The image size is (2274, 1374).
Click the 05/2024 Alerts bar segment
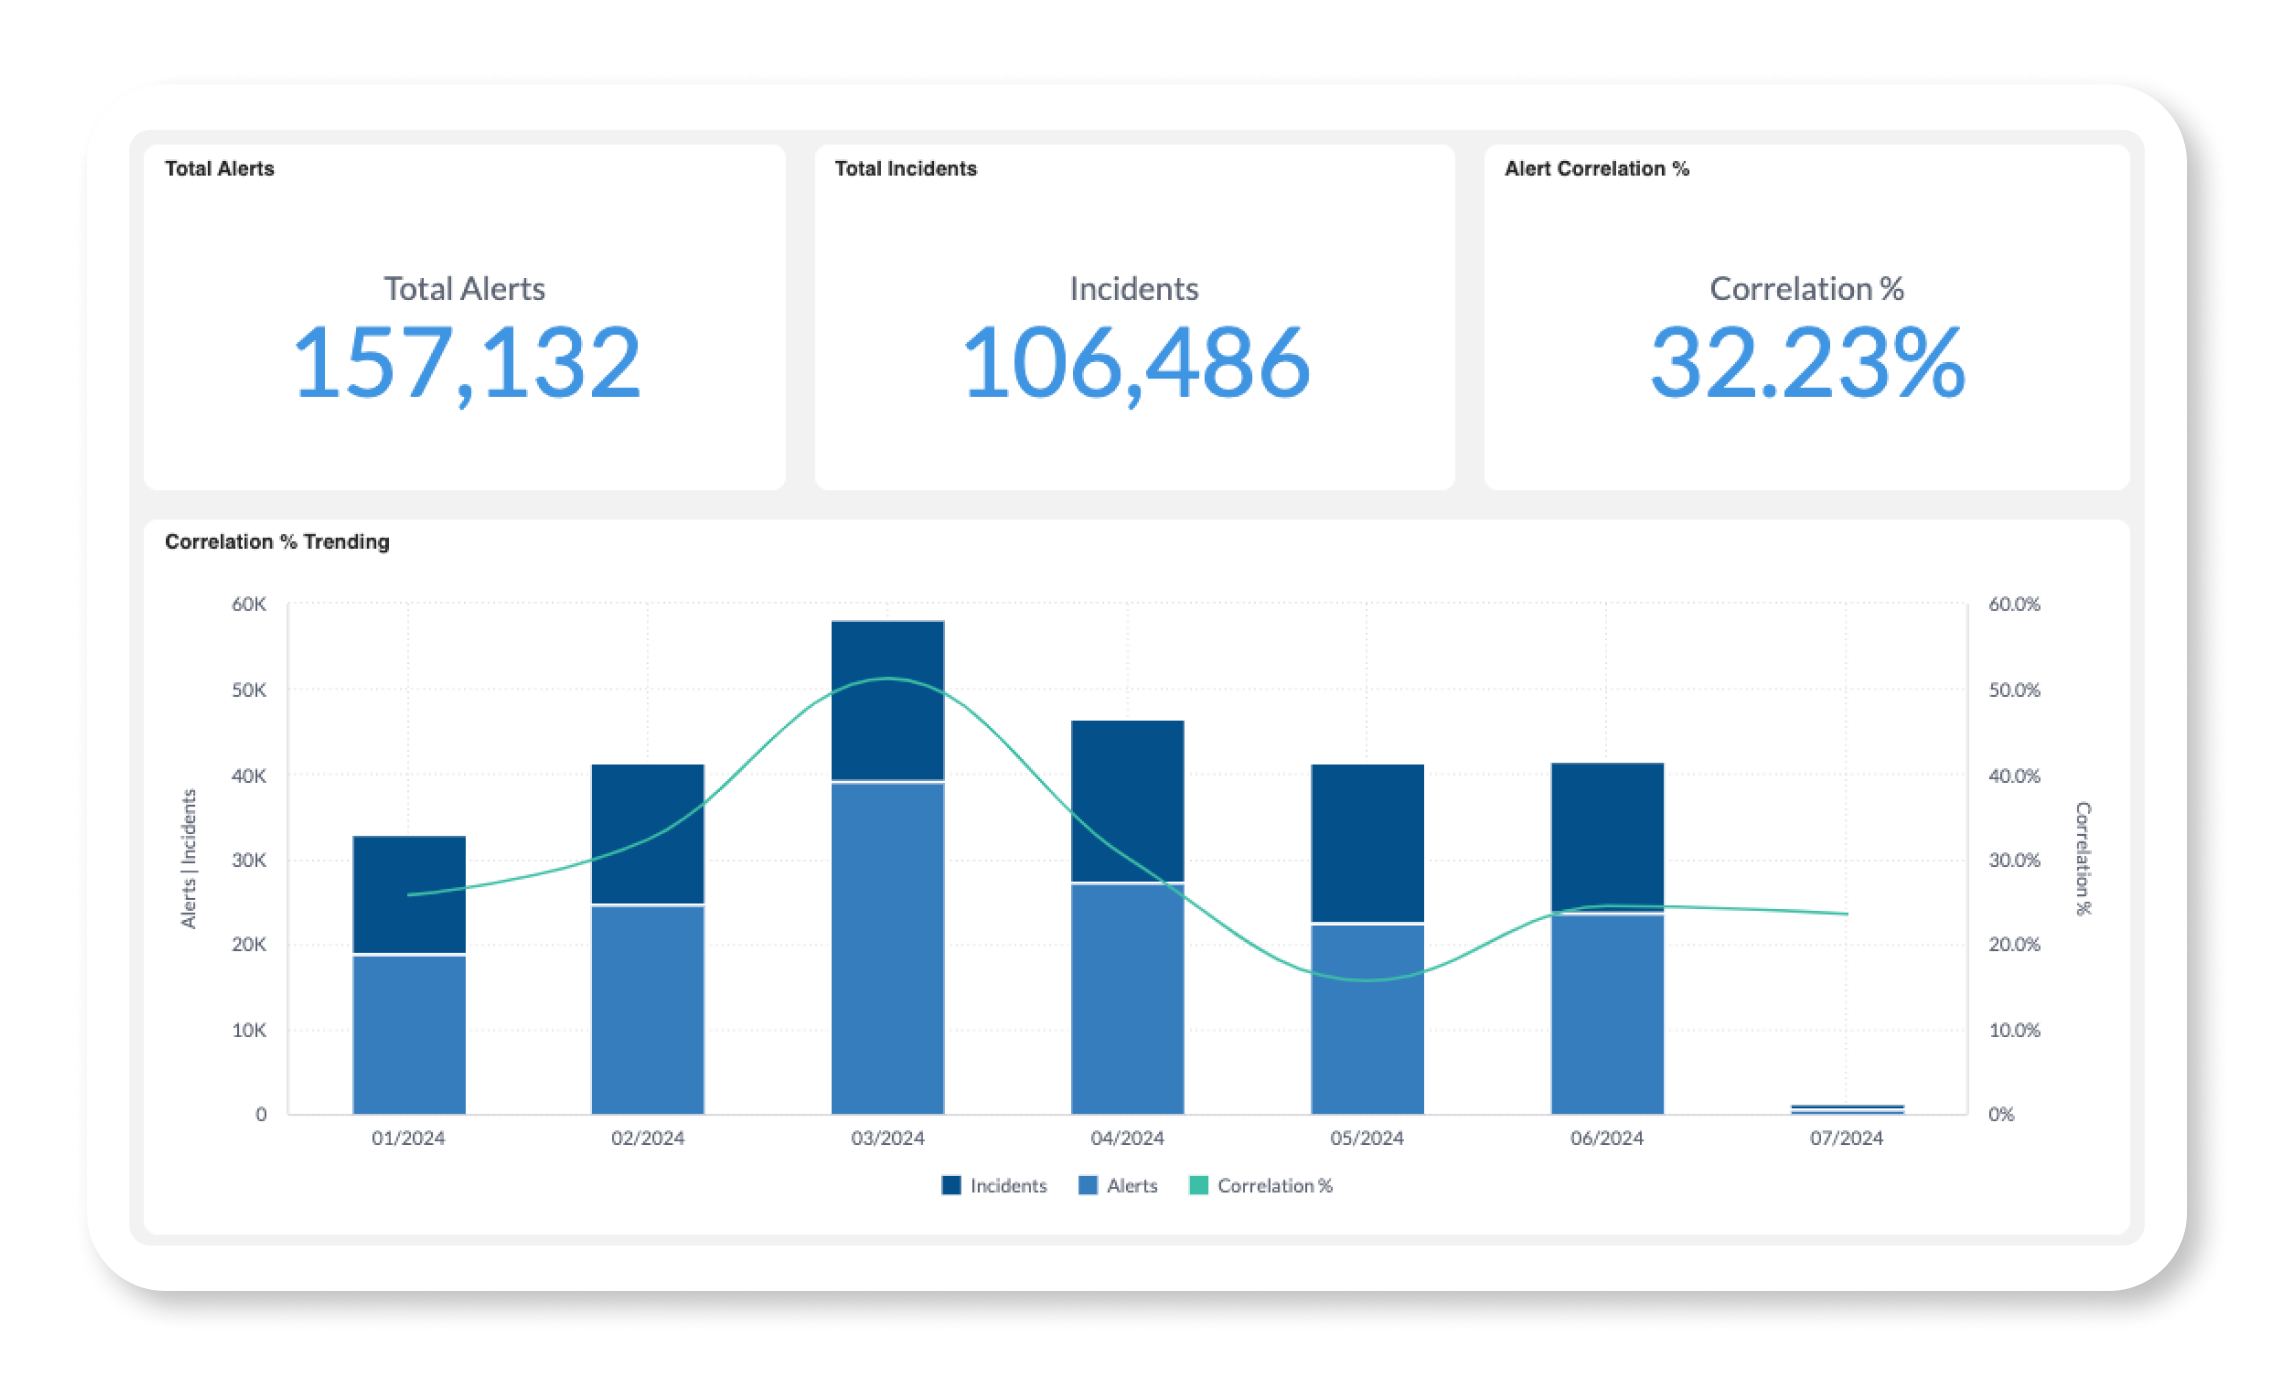point(1368,1020)
